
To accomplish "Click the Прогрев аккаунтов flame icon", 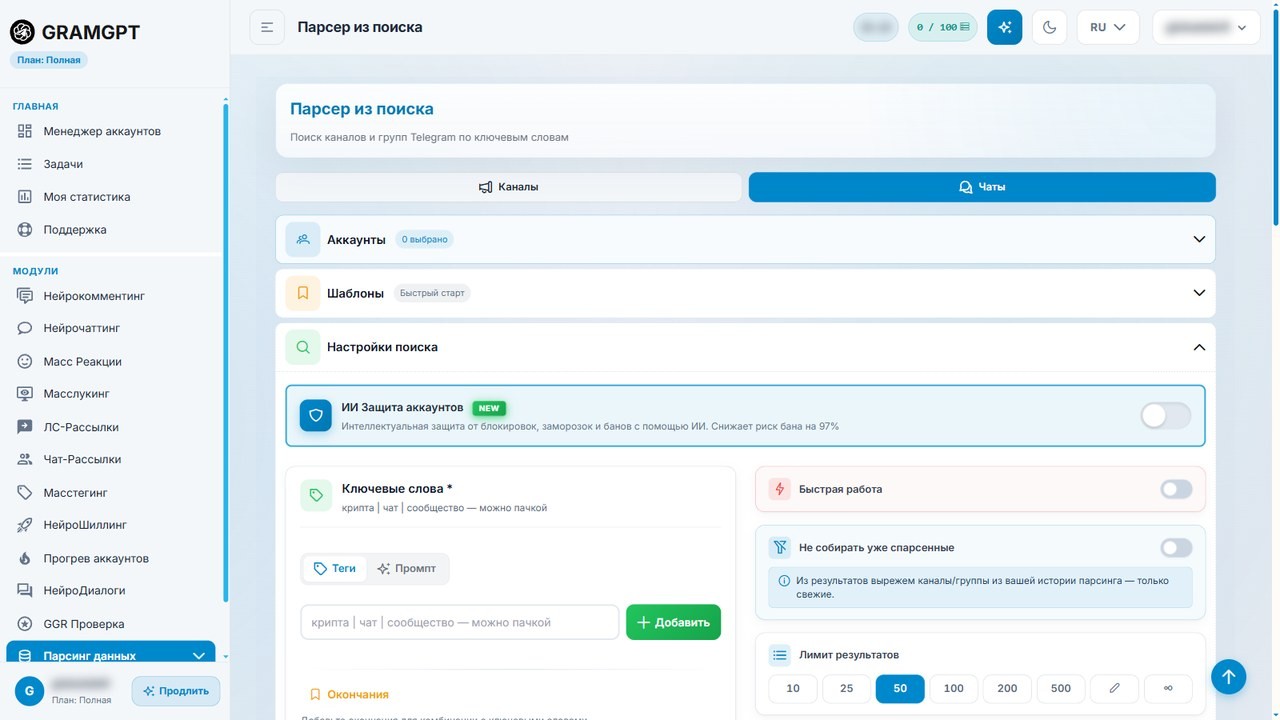I will pos(25,558).
